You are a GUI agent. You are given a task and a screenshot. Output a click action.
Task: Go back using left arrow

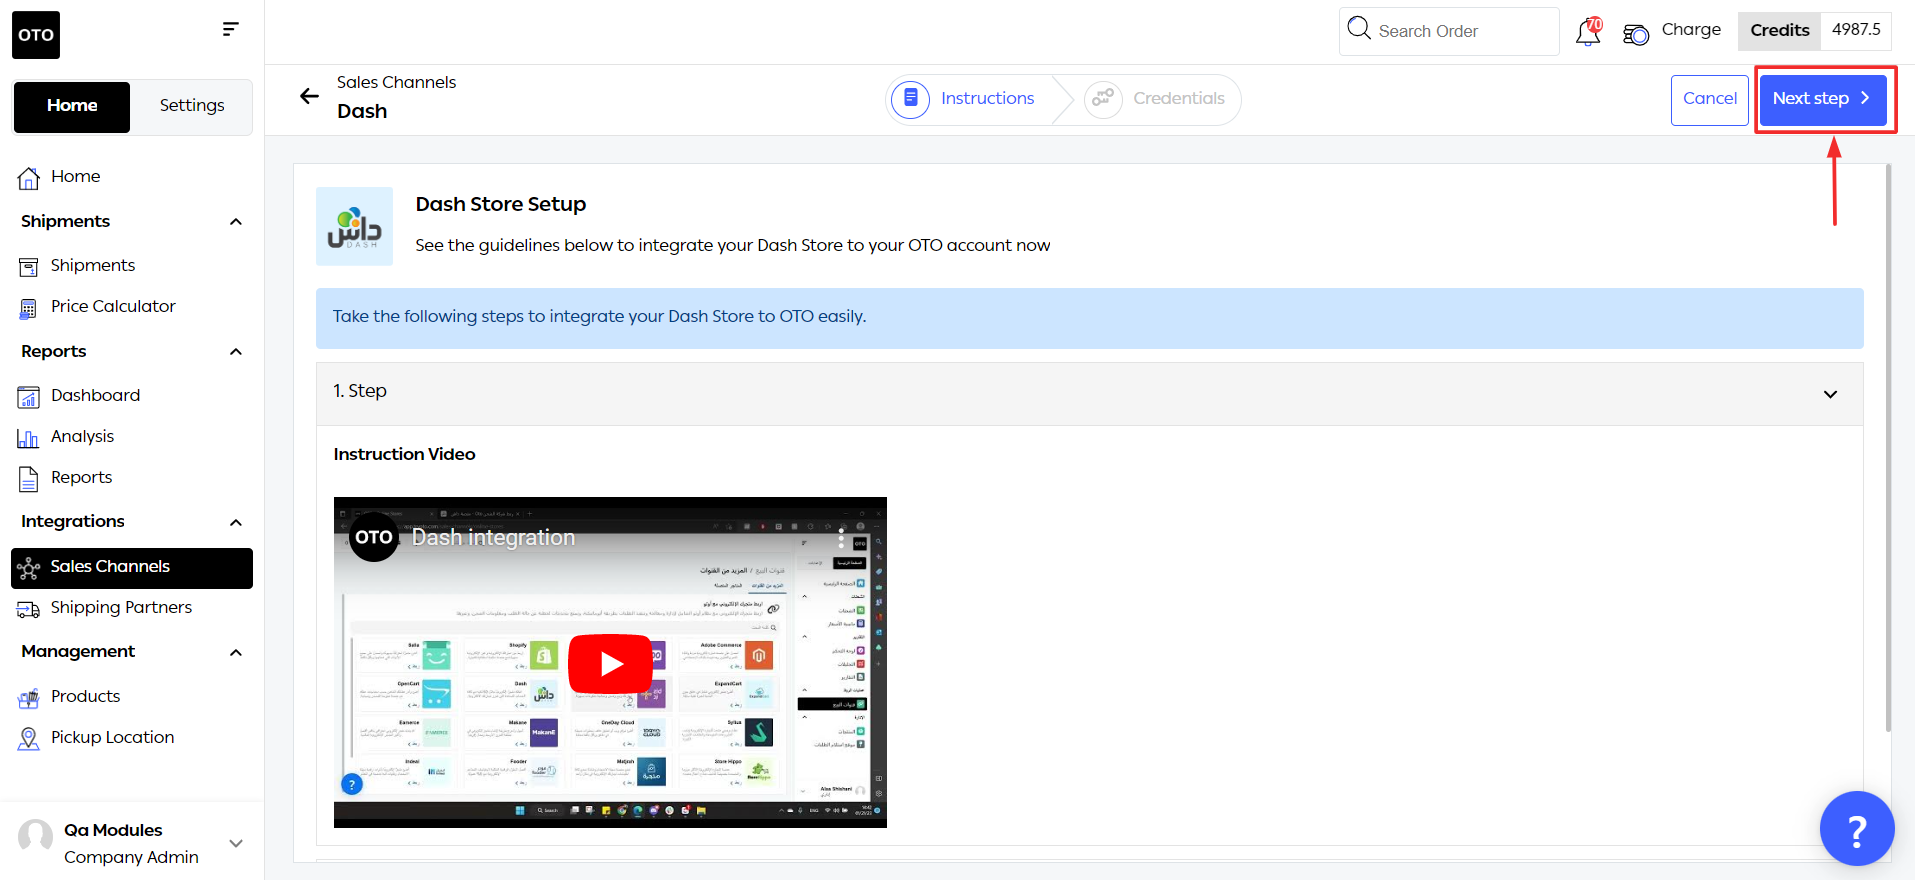click(309, 96)
